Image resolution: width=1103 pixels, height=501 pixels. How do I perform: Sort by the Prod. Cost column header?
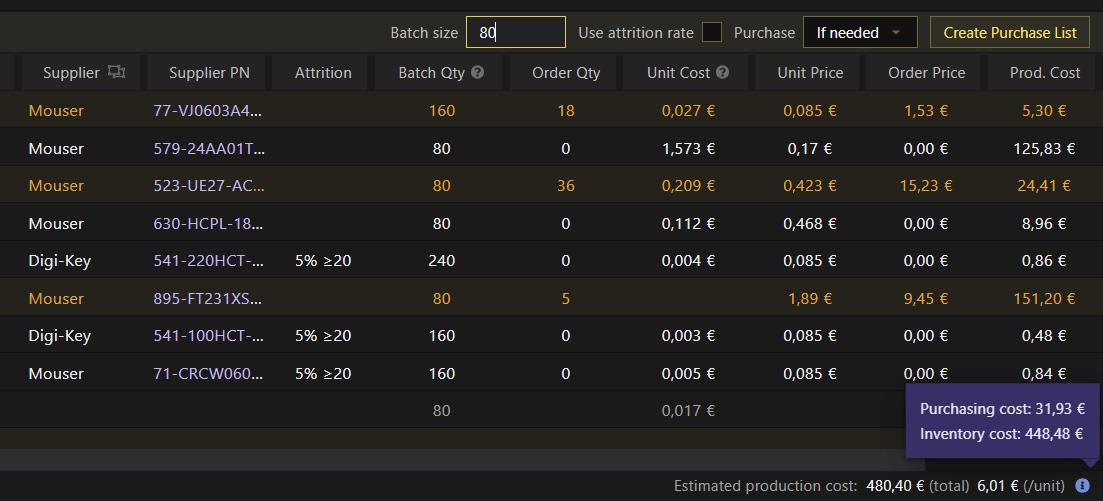(1044, 72)
